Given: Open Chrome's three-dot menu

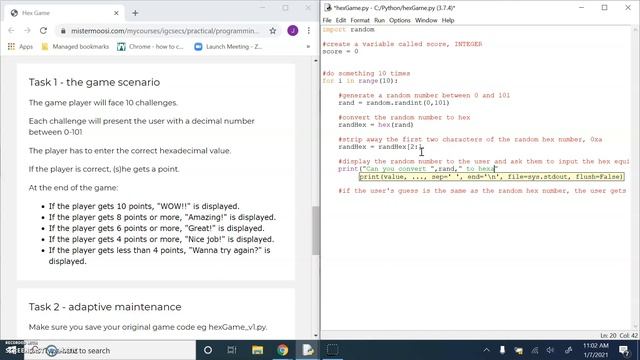Looking at the screenshot, I should (x=309, y=31).
